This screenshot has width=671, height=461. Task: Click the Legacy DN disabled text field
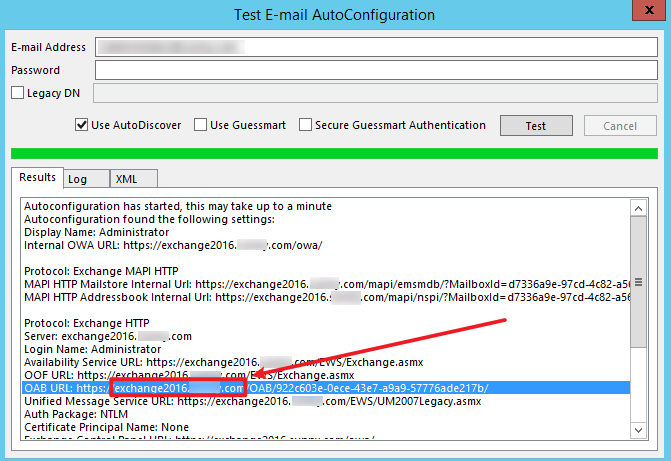tap(375, 93)
